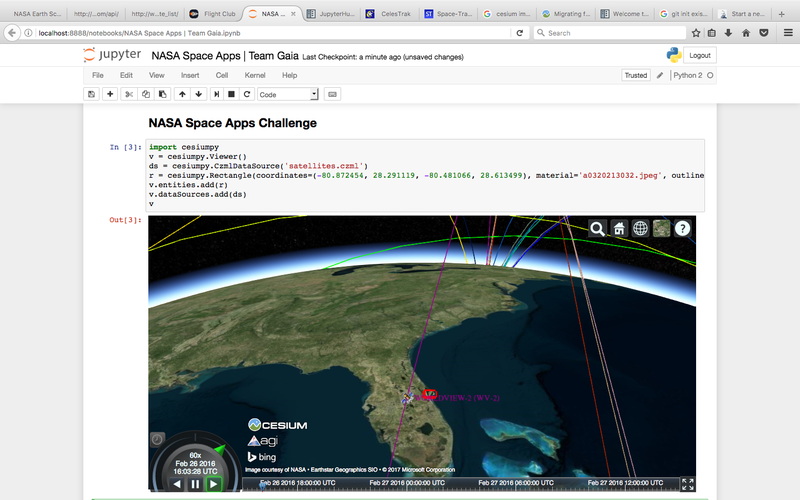Restart the kernel using toolbar icon
Viewport: 800px width, 500px height.
pyautogui.click(x=247, y=94)
